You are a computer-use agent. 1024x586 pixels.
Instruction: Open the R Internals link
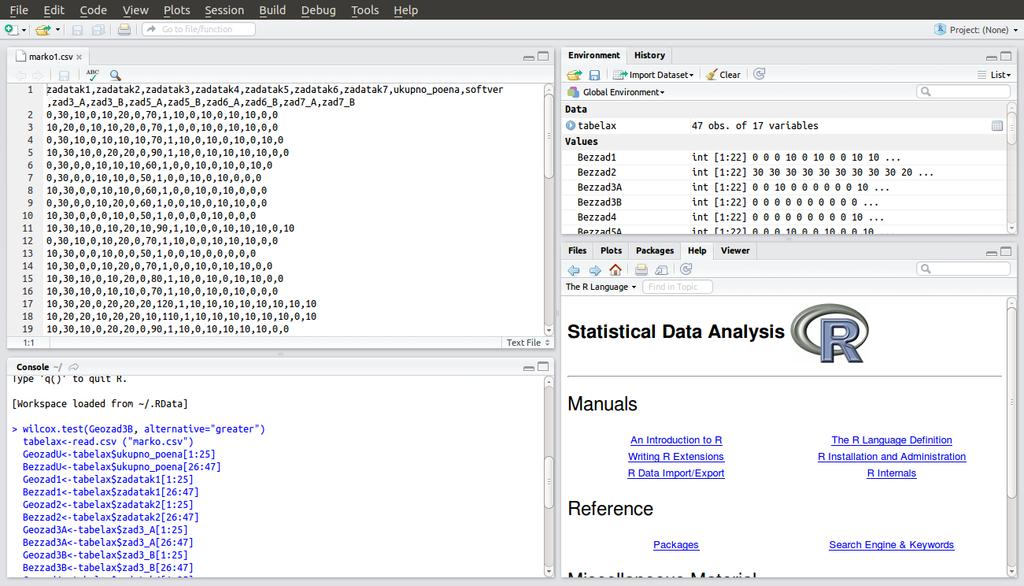(891, 473)
